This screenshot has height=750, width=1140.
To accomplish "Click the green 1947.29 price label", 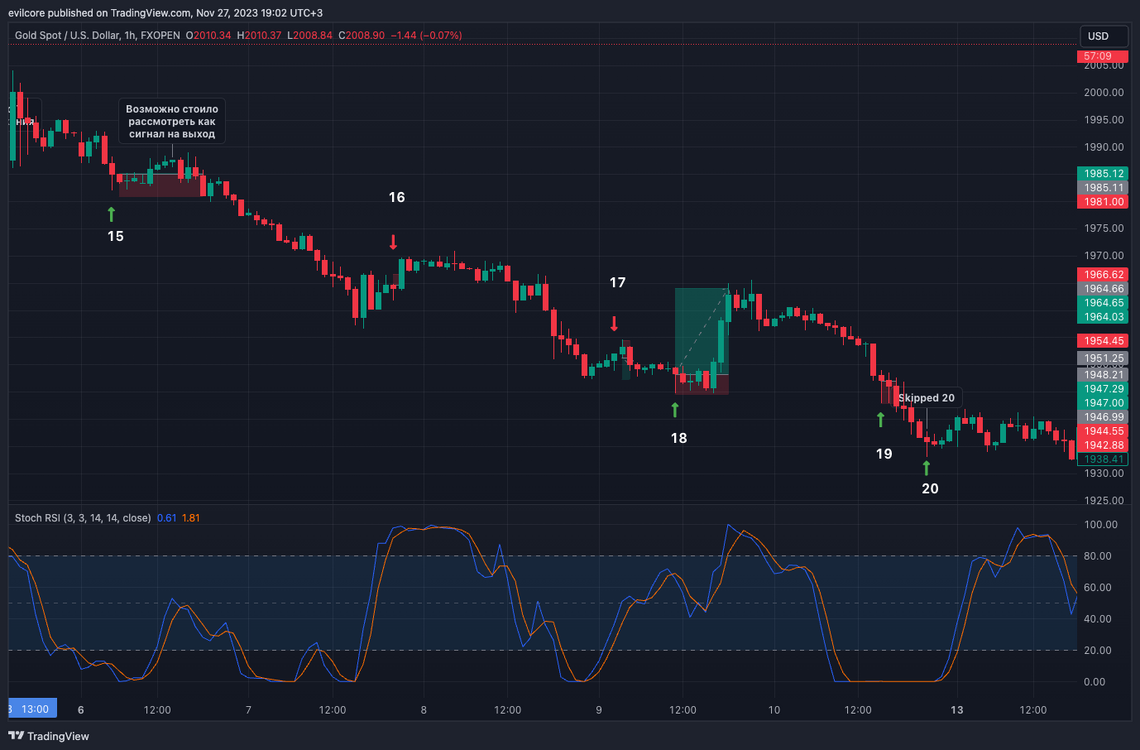I will pyautogui.click(x=1102, y=389).
